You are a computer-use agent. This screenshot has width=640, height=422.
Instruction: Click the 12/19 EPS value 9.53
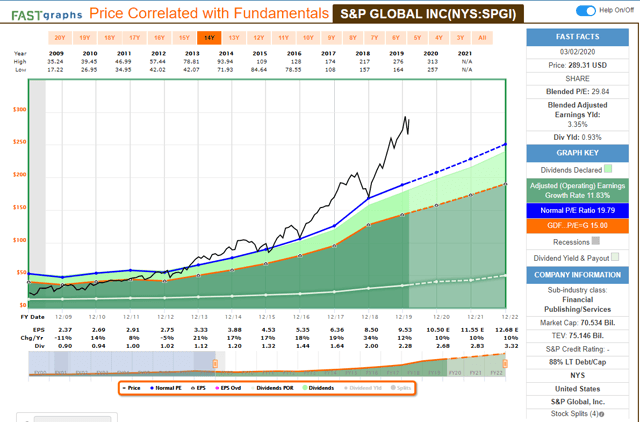point(405,330)
